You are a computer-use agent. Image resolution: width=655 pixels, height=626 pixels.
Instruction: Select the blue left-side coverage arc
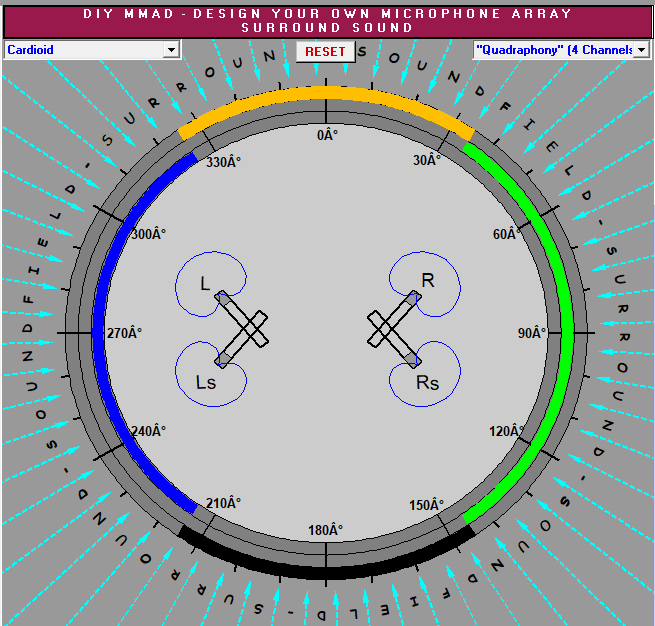click(x=98, y=330)
